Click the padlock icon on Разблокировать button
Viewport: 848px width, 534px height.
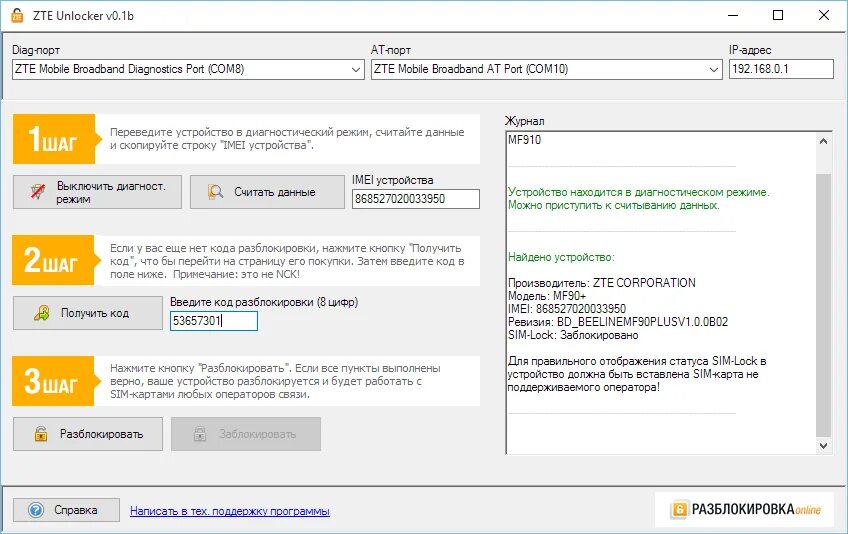click(x=41, y=434)
